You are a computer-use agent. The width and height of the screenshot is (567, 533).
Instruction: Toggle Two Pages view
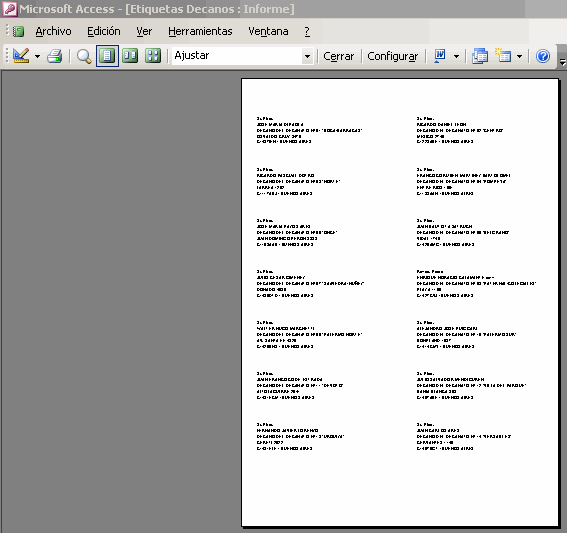(130, 56)
